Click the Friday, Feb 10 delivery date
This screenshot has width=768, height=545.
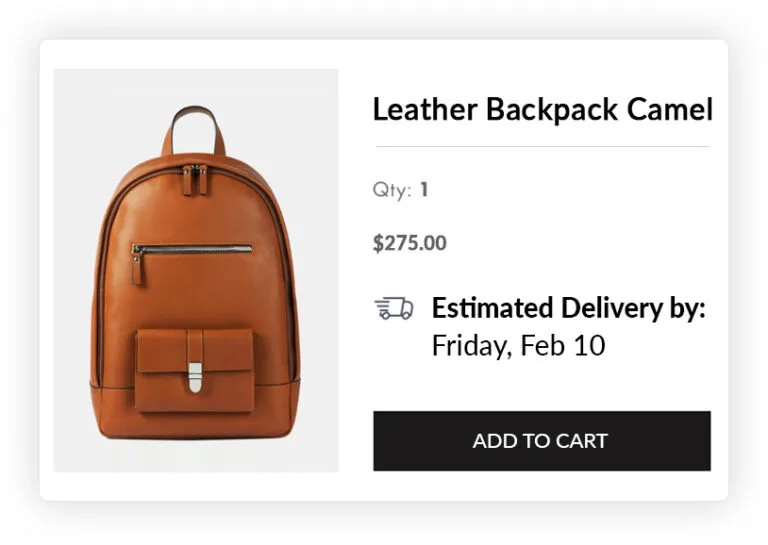click(x=518, y=346)
